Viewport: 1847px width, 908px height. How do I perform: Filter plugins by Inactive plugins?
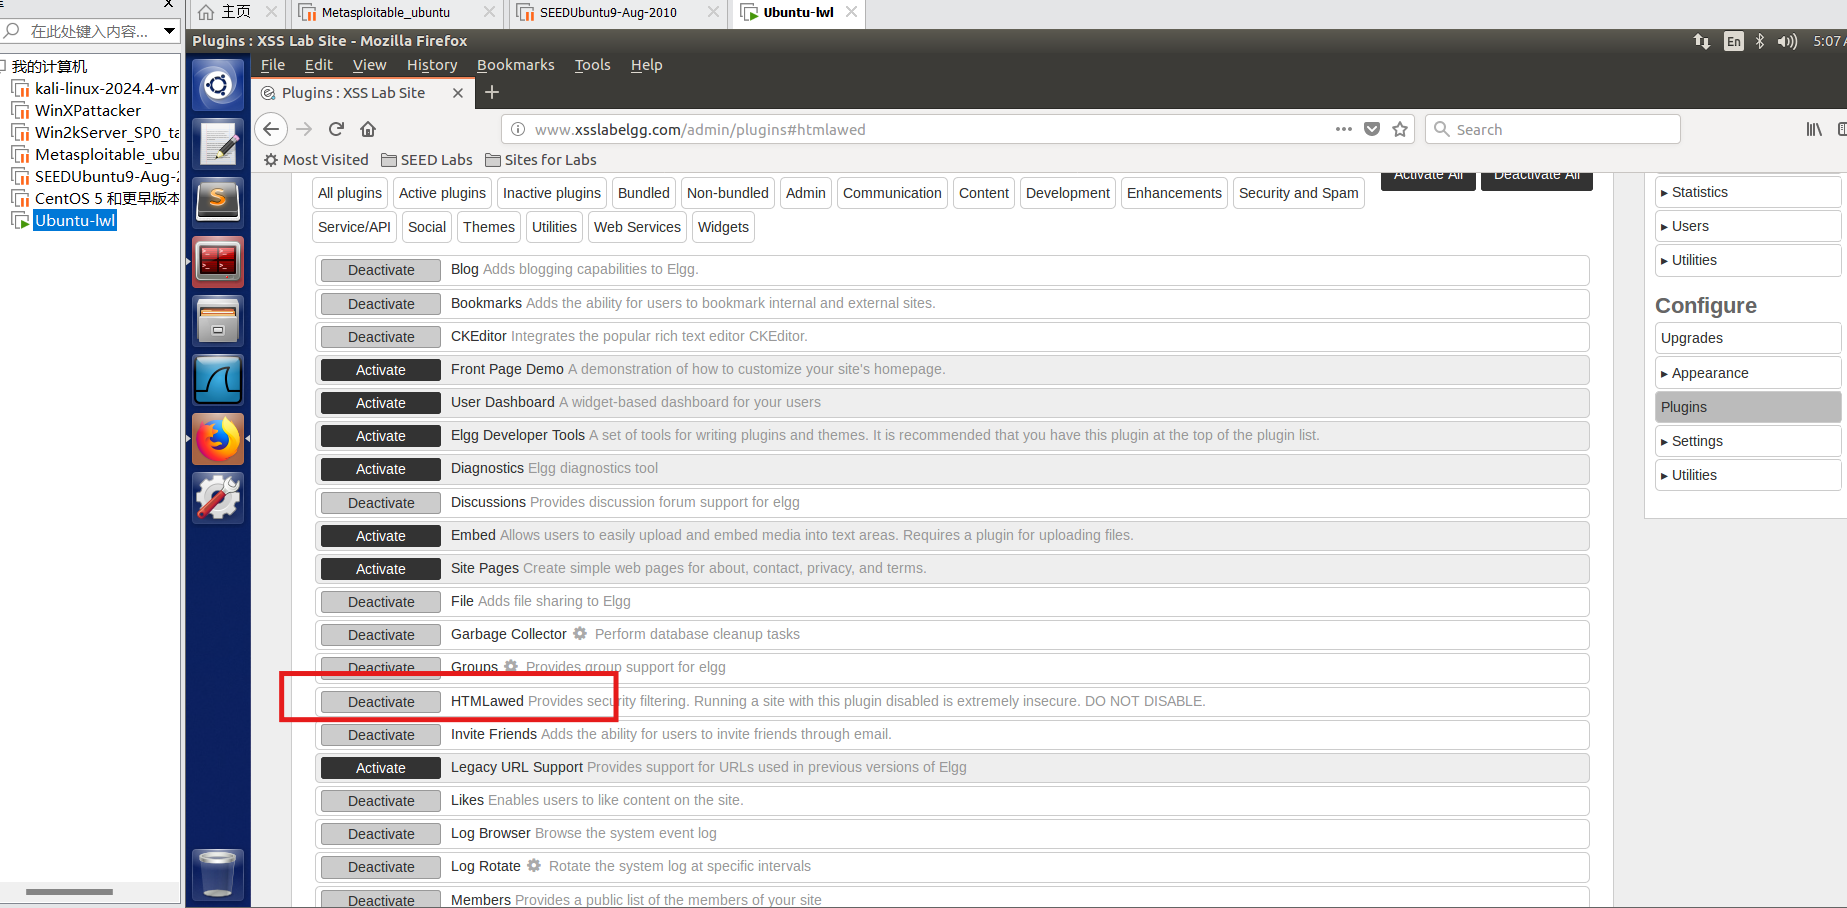552,193
